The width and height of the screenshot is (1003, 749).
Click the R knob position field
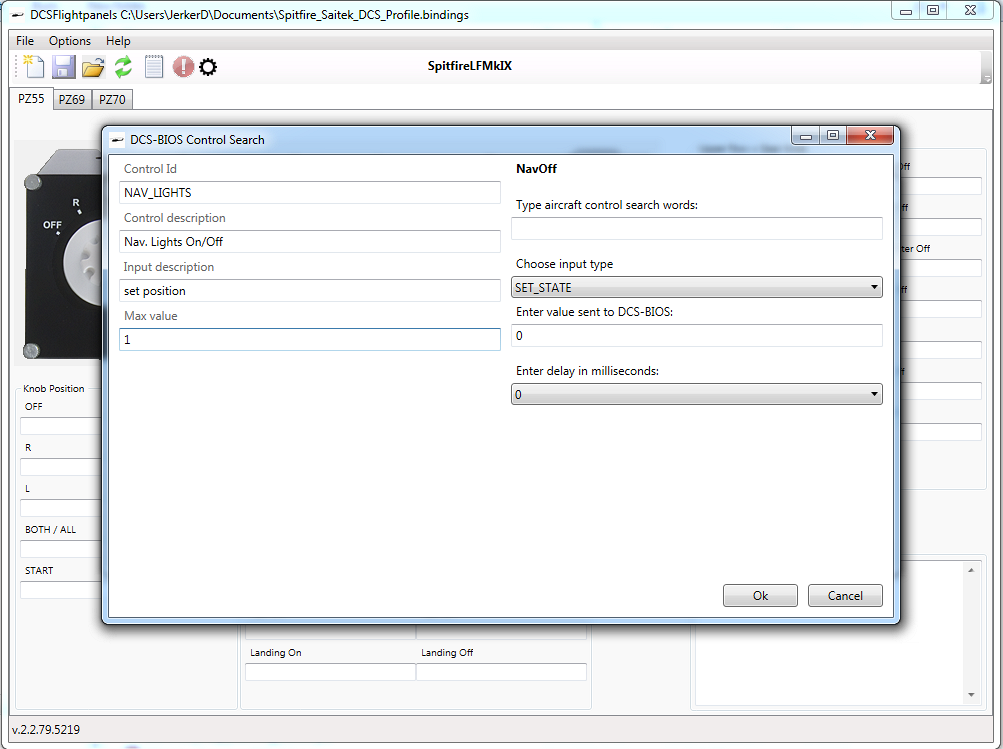coord(61,467)
